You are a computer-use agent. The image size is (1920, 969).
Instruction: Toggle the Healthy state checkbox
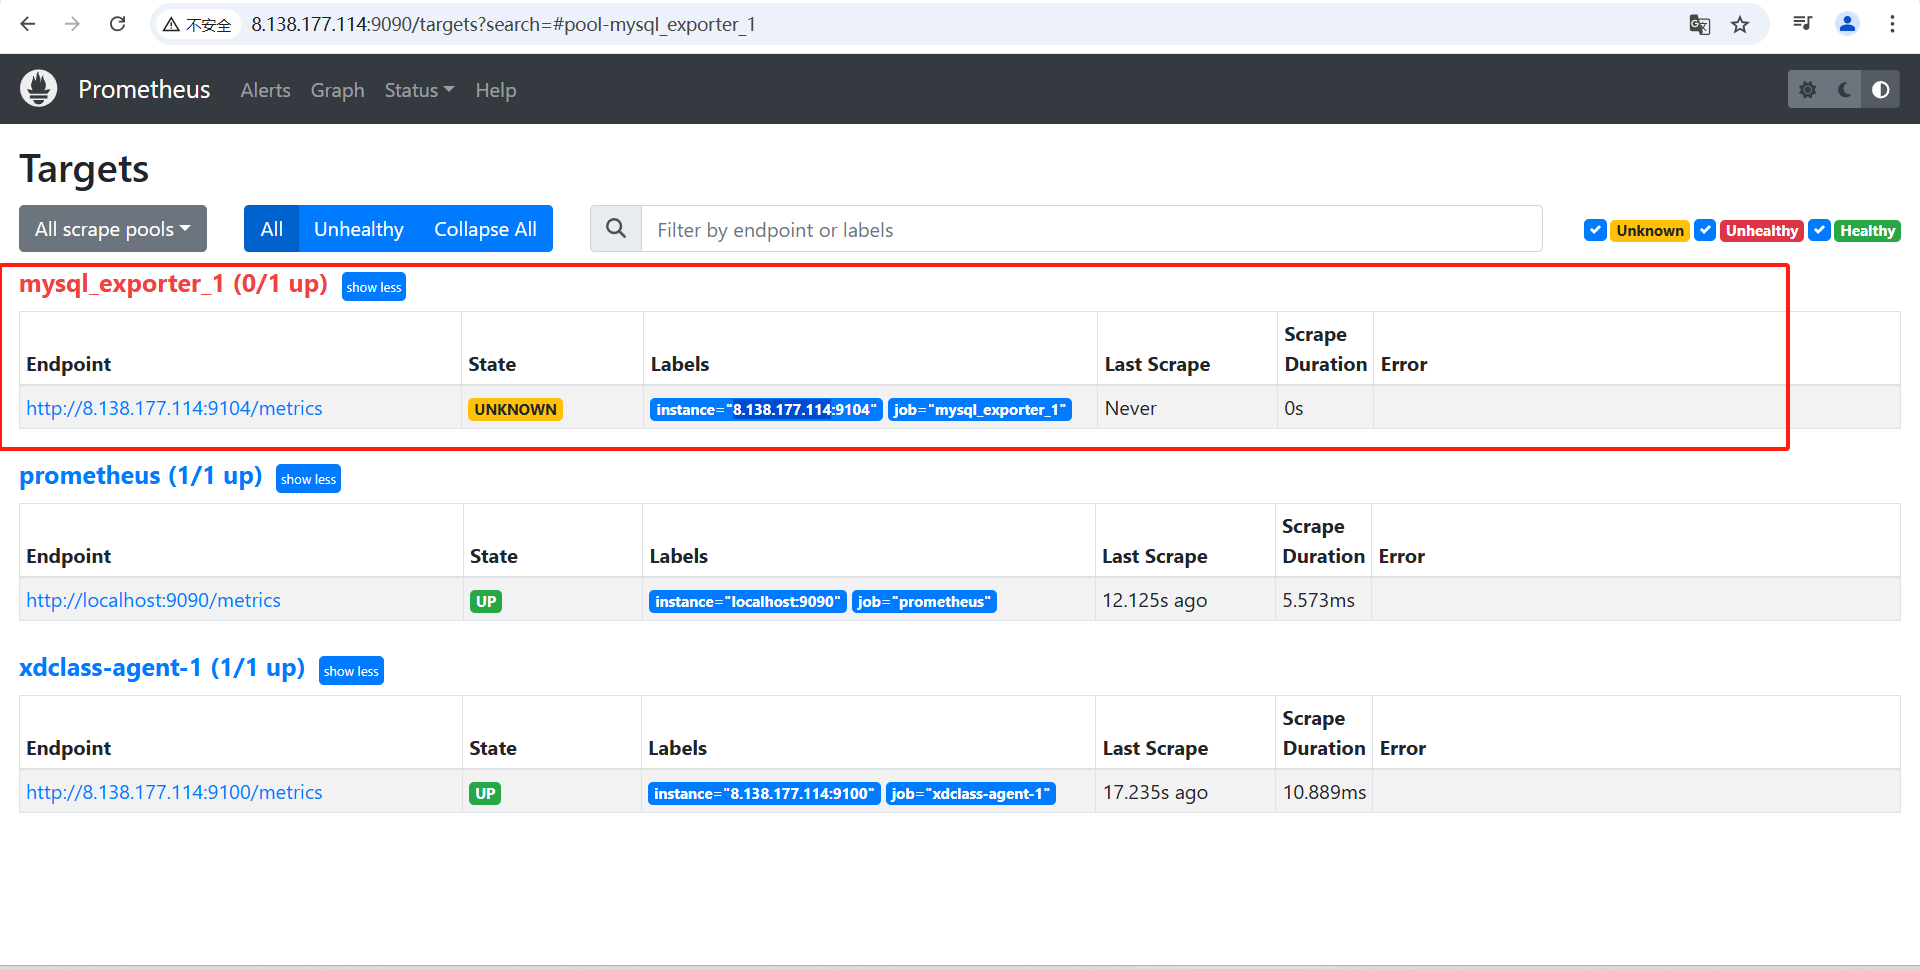(1820, 230)
